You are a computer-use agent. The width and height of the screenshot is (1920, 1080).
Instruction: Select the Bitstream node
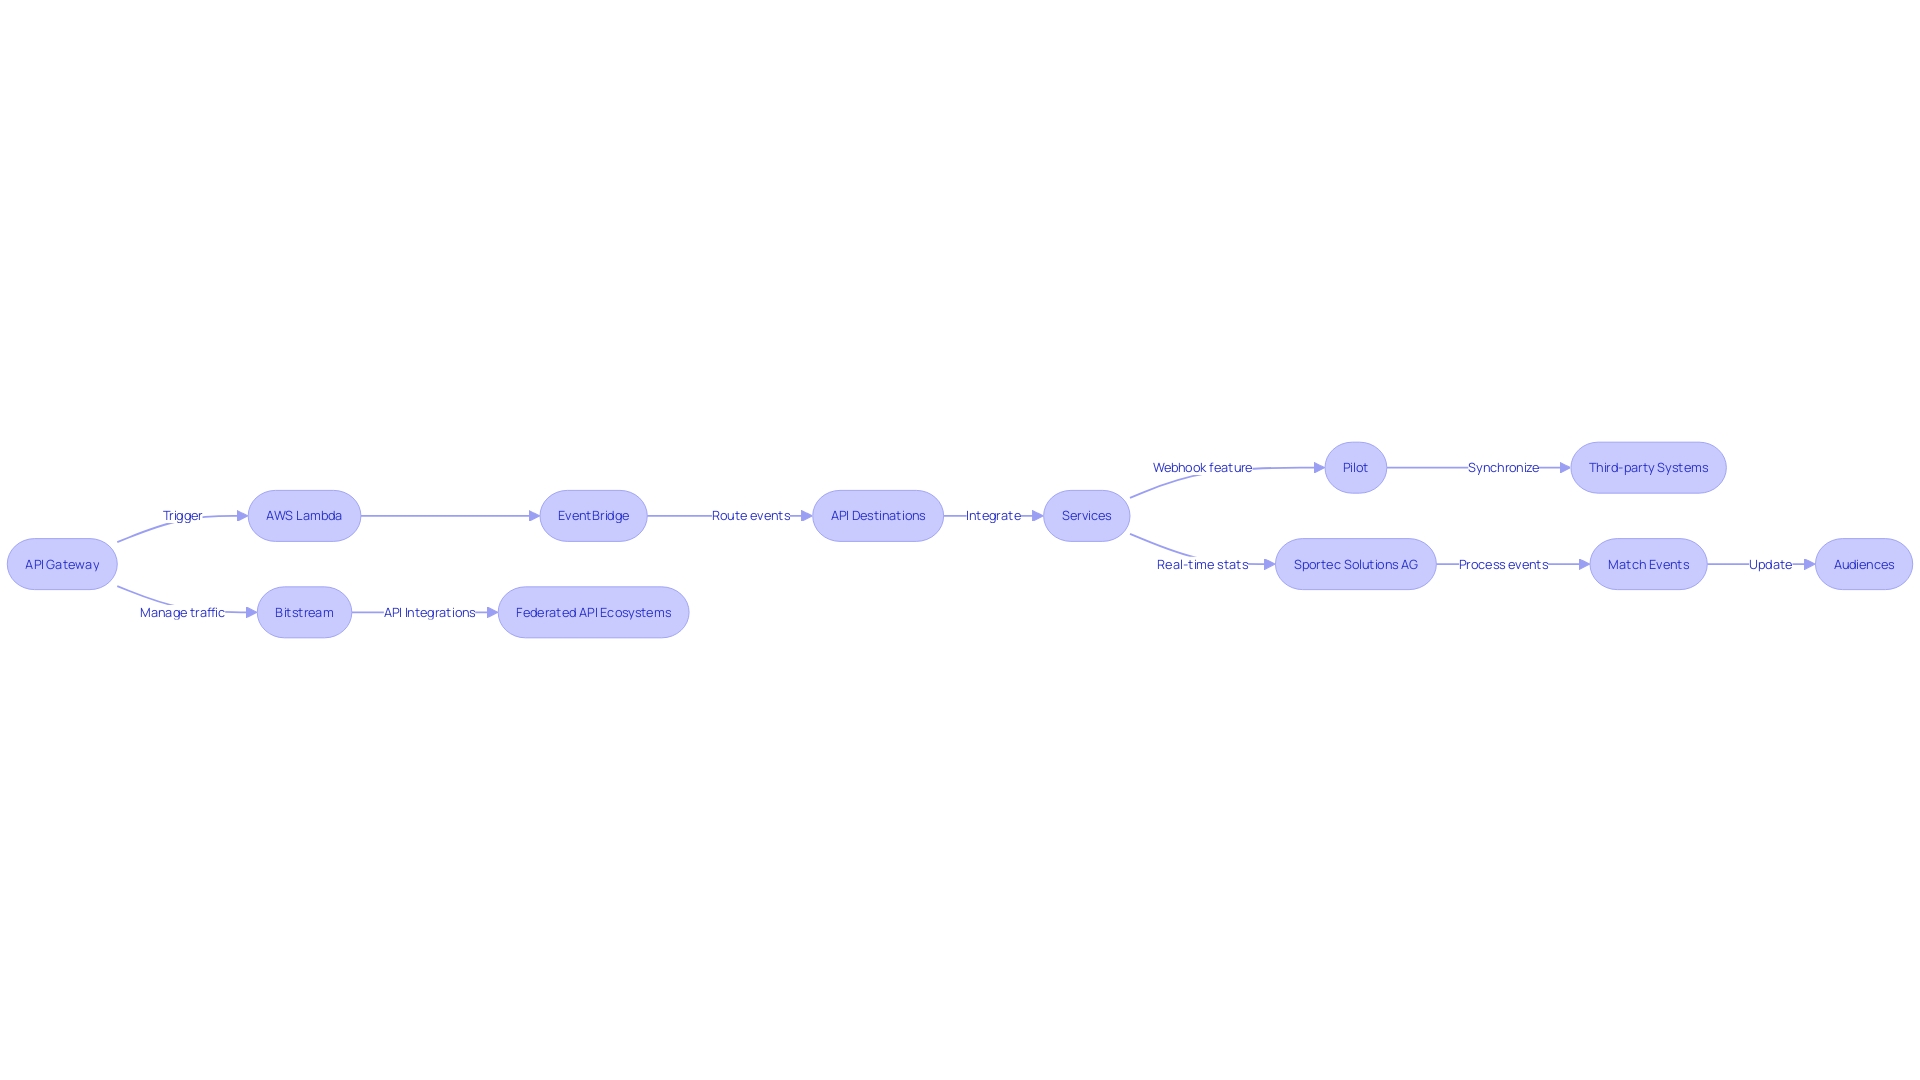coord(305,612)
